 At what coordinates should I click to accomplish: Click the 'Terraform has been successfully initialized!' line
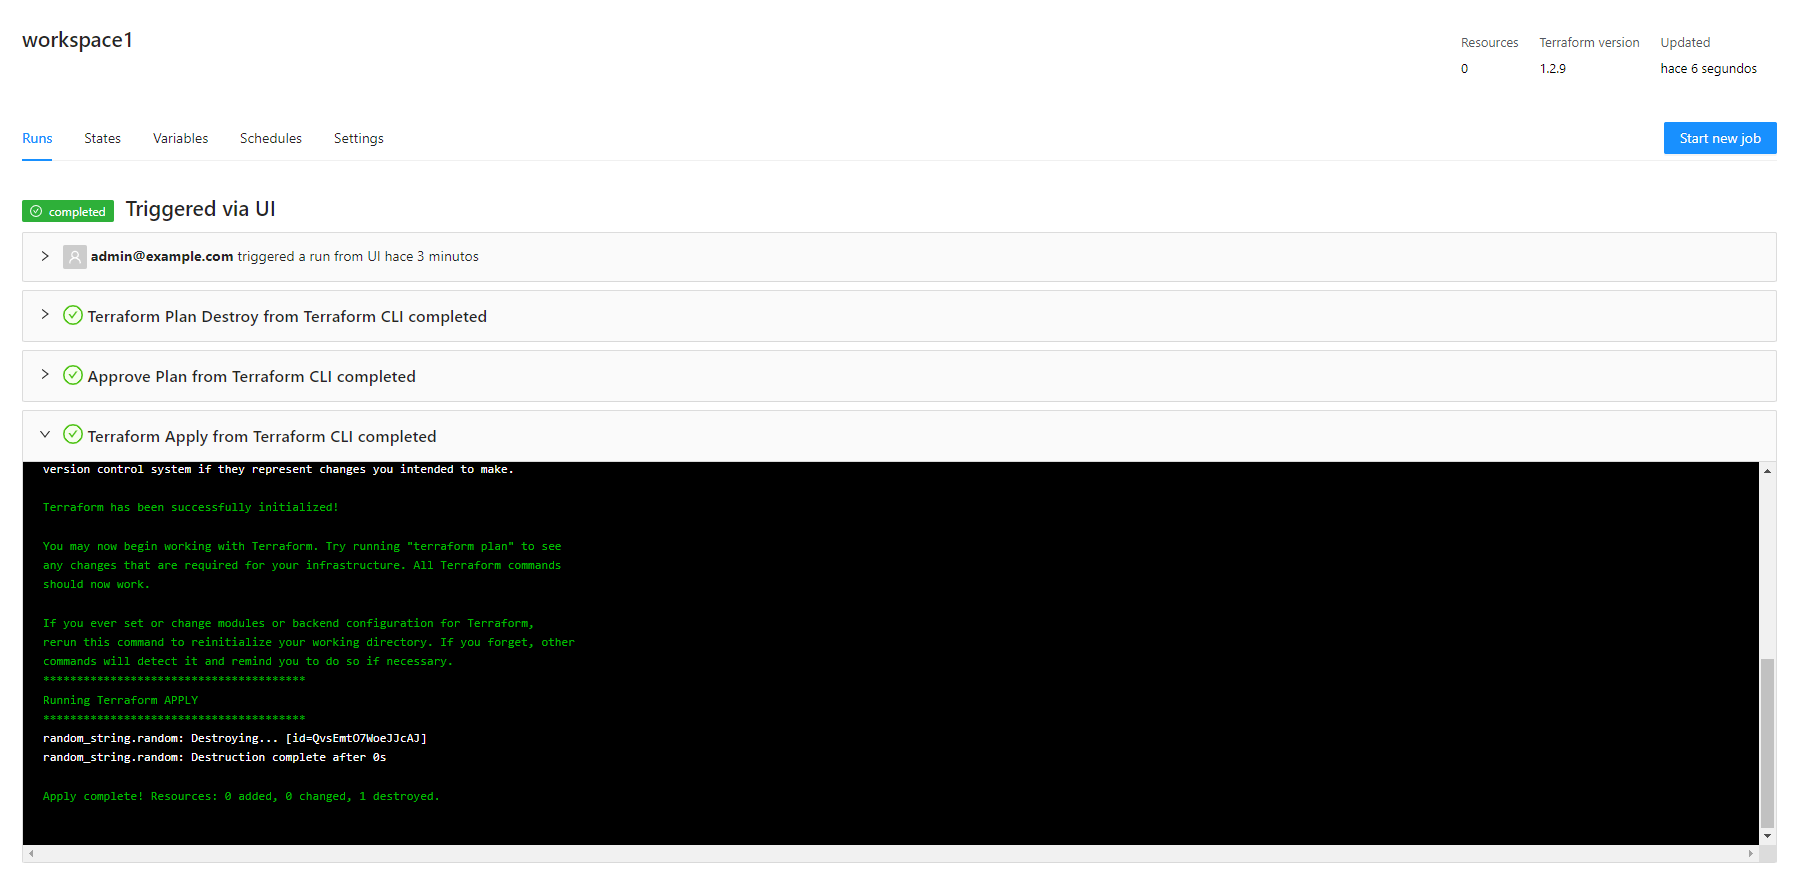[x=190, y=507]
